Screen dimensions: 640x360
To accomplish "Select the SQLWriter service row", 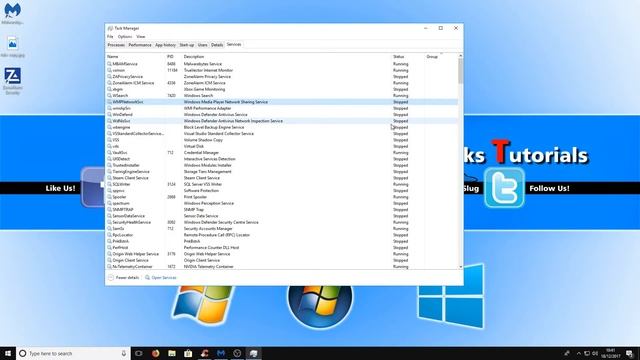I will tap(282, 184).
